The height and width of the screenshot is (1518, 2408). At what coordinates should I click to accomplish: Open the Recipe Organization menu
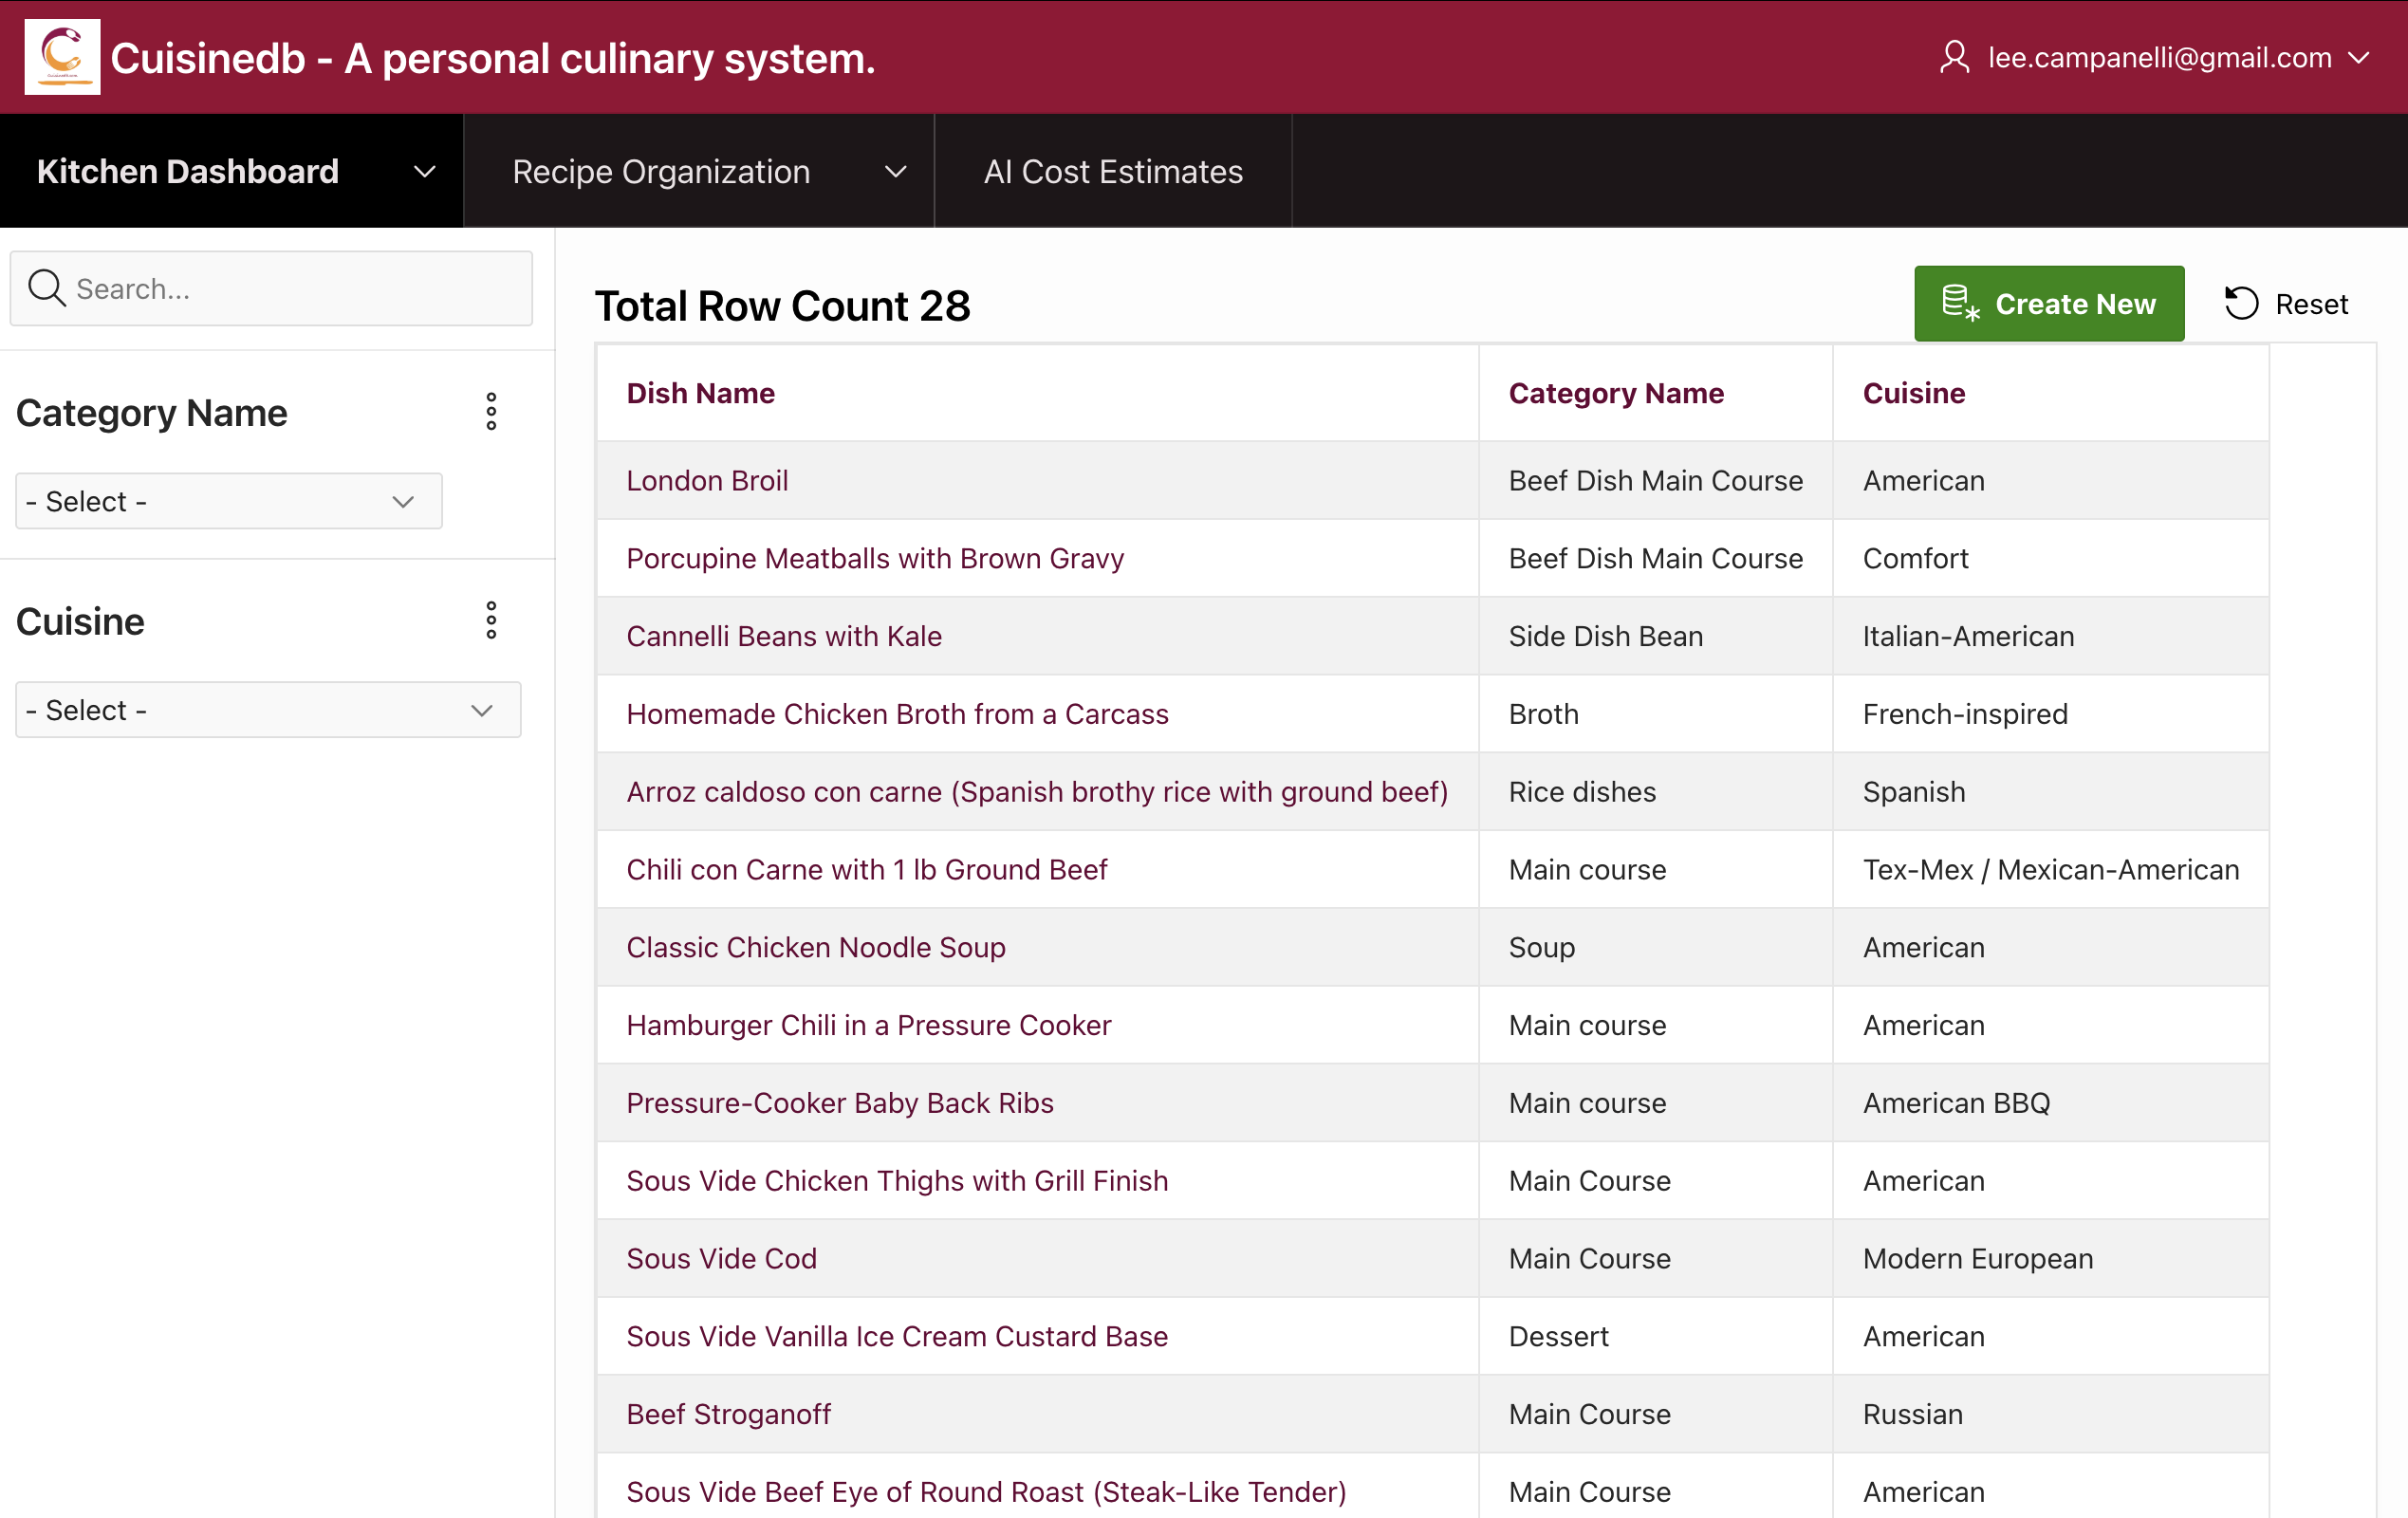pyautogui.click(x=660, y=171)
